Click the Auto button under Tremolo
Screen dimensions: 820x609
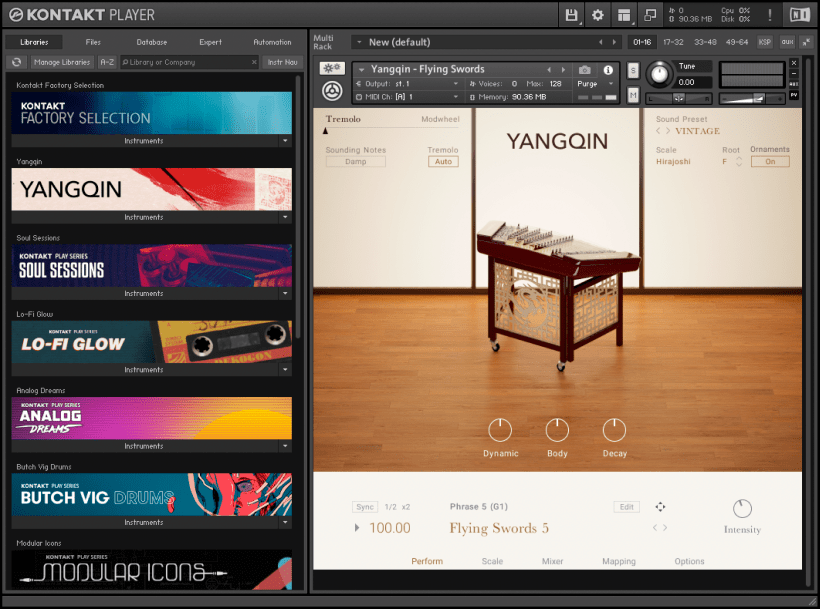(443, 161)
